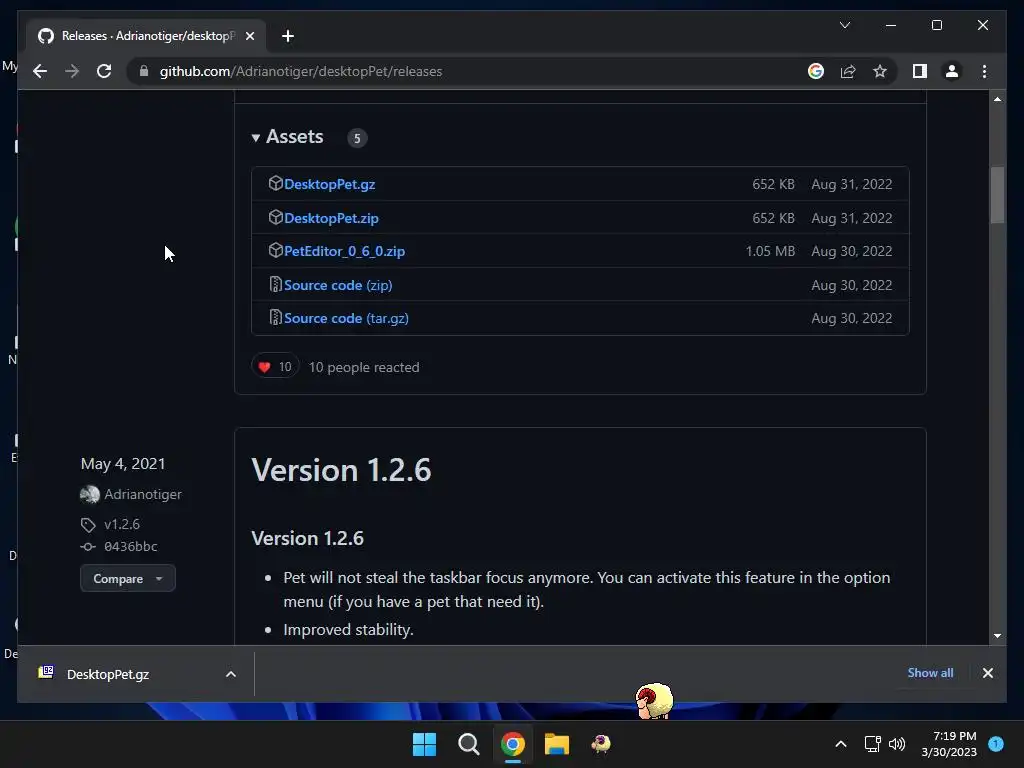
Task: Open Chrome three-dot menu
Action: [984, 71]
